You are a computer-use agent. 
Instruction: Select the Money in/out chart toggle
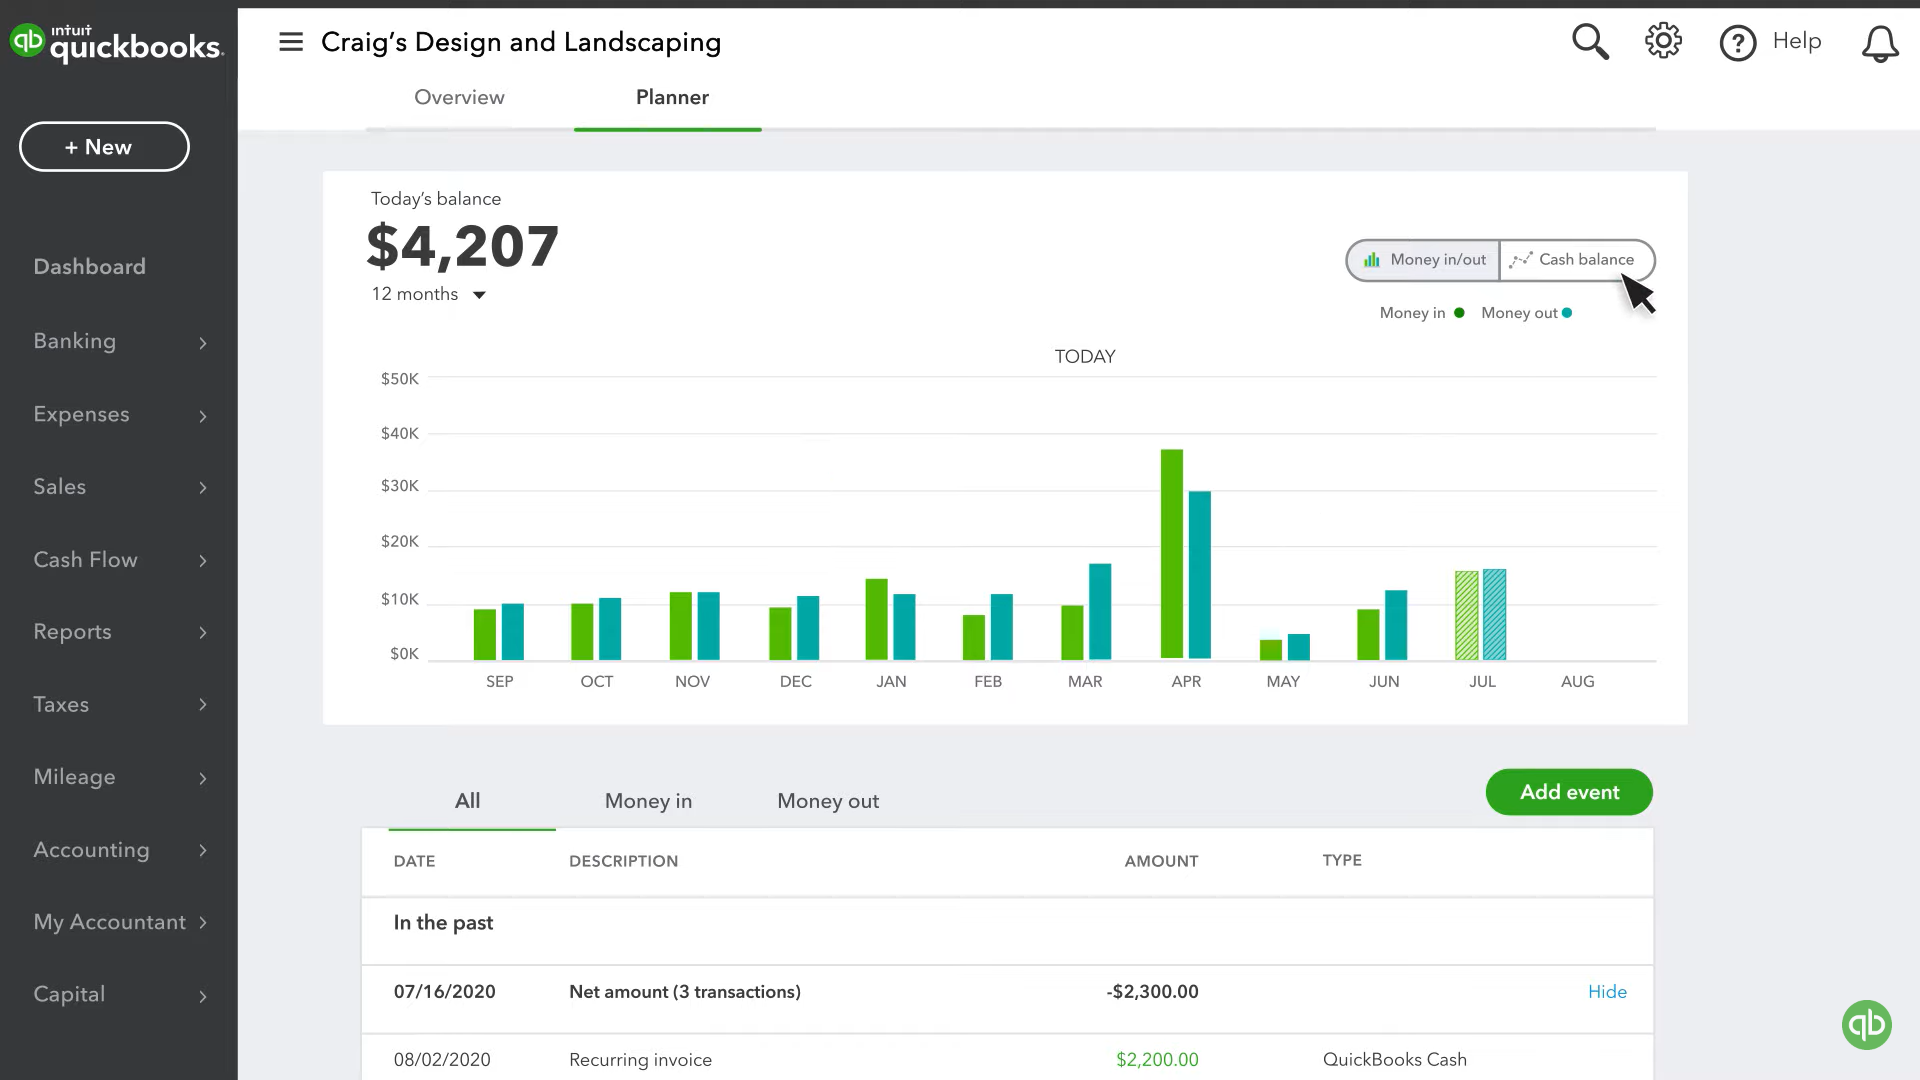click(1424, 258)
